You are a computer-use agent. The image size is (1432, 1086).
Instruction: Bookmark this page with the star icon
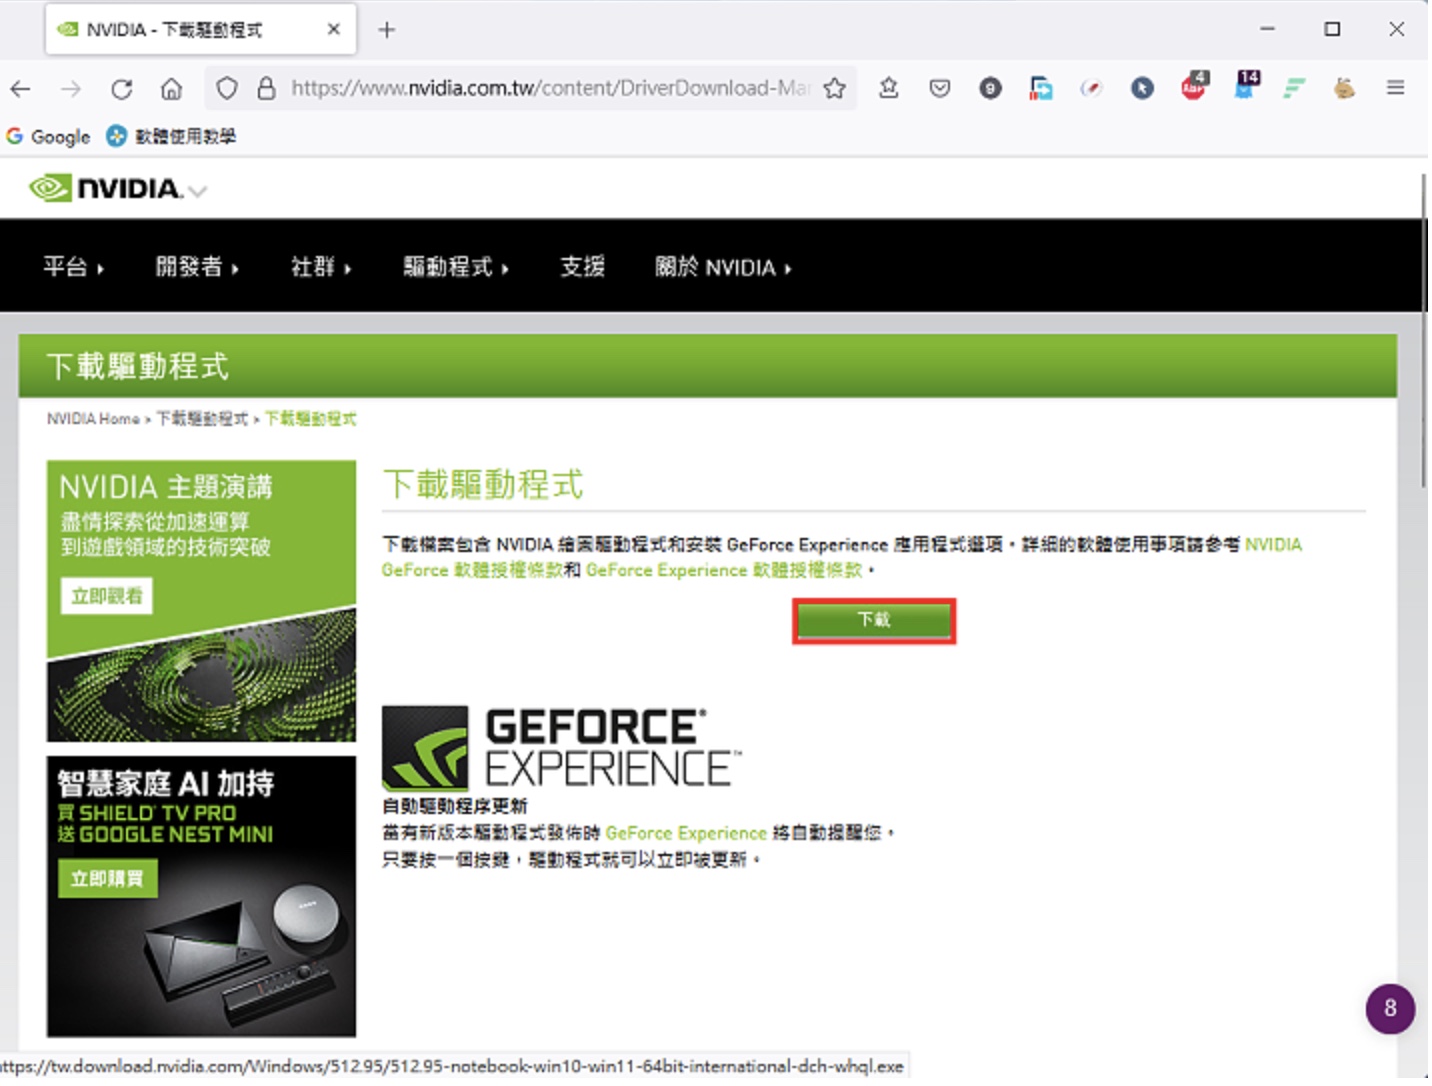[x=835, y=88]
